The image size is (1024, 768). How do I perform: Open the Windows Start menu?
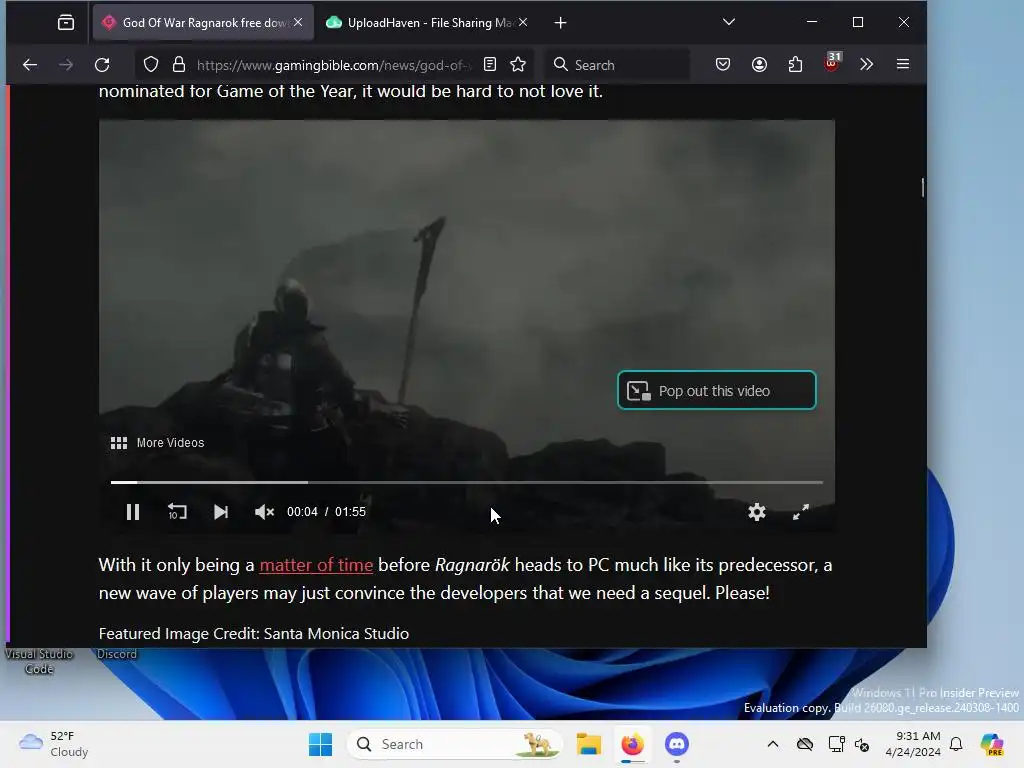coord(321,744)
